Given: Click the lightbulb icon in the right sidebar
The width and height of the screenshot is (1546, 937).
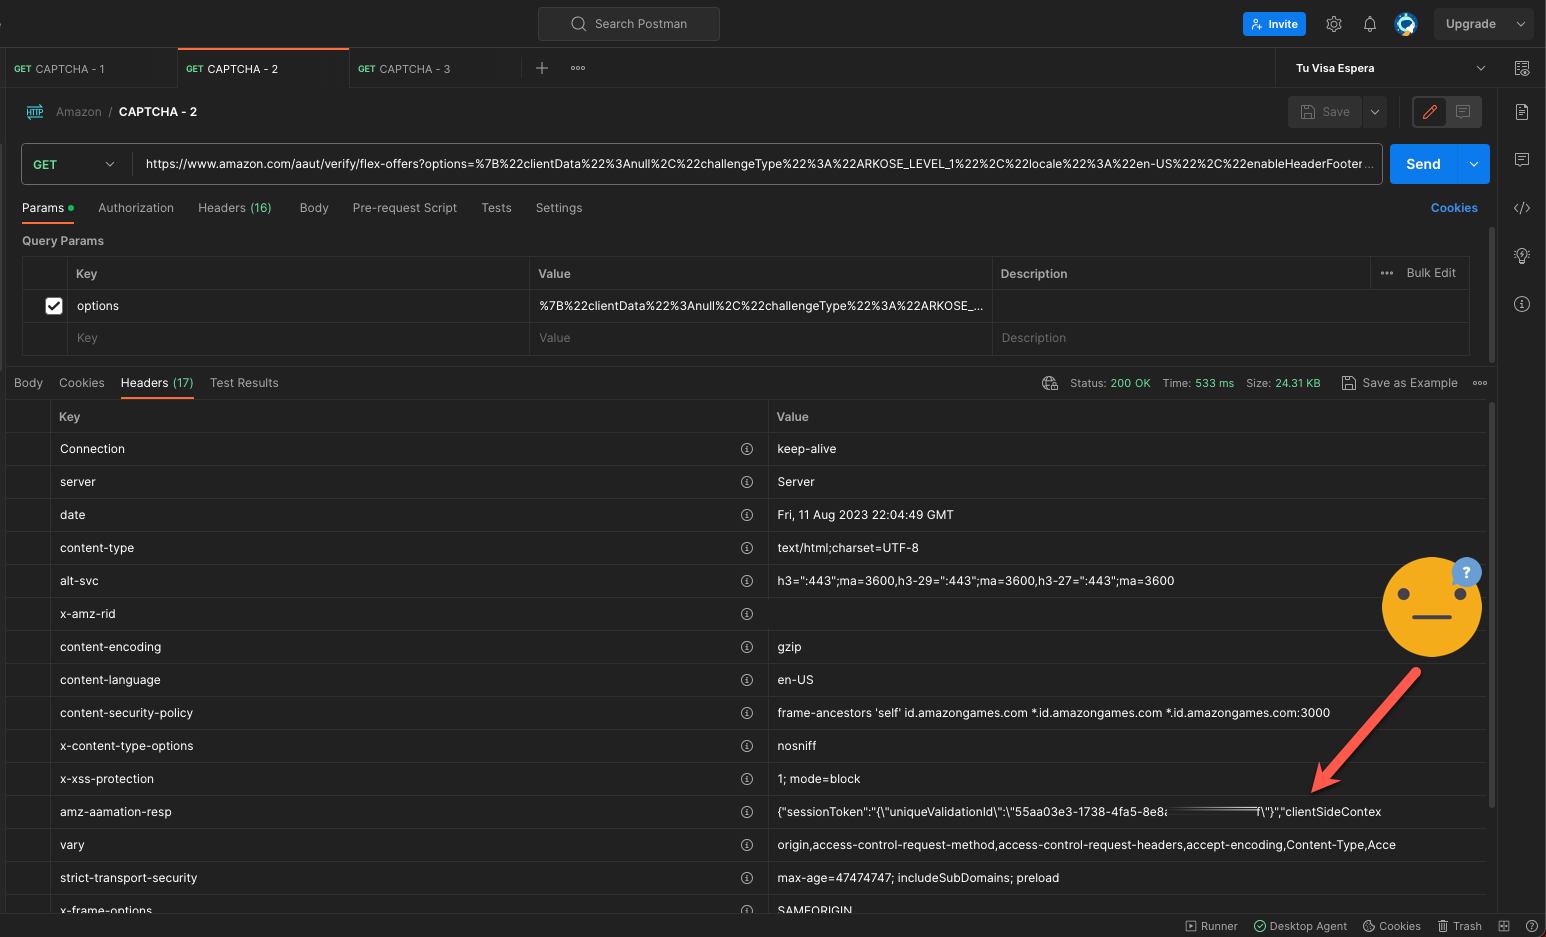Looking at the screenshot, I should pos(1521,255).
